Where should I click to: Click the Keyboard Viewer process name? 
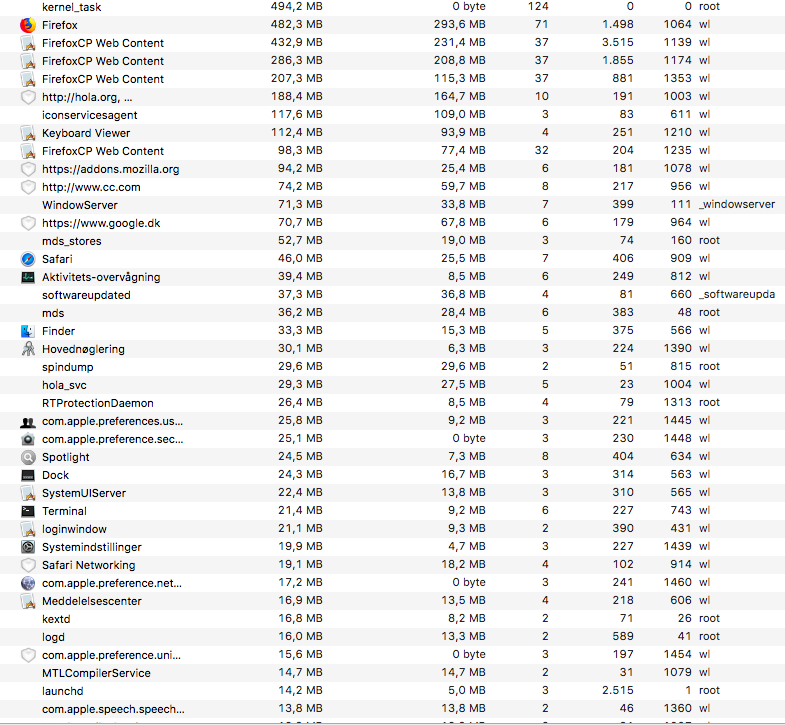tap(86, 133)
